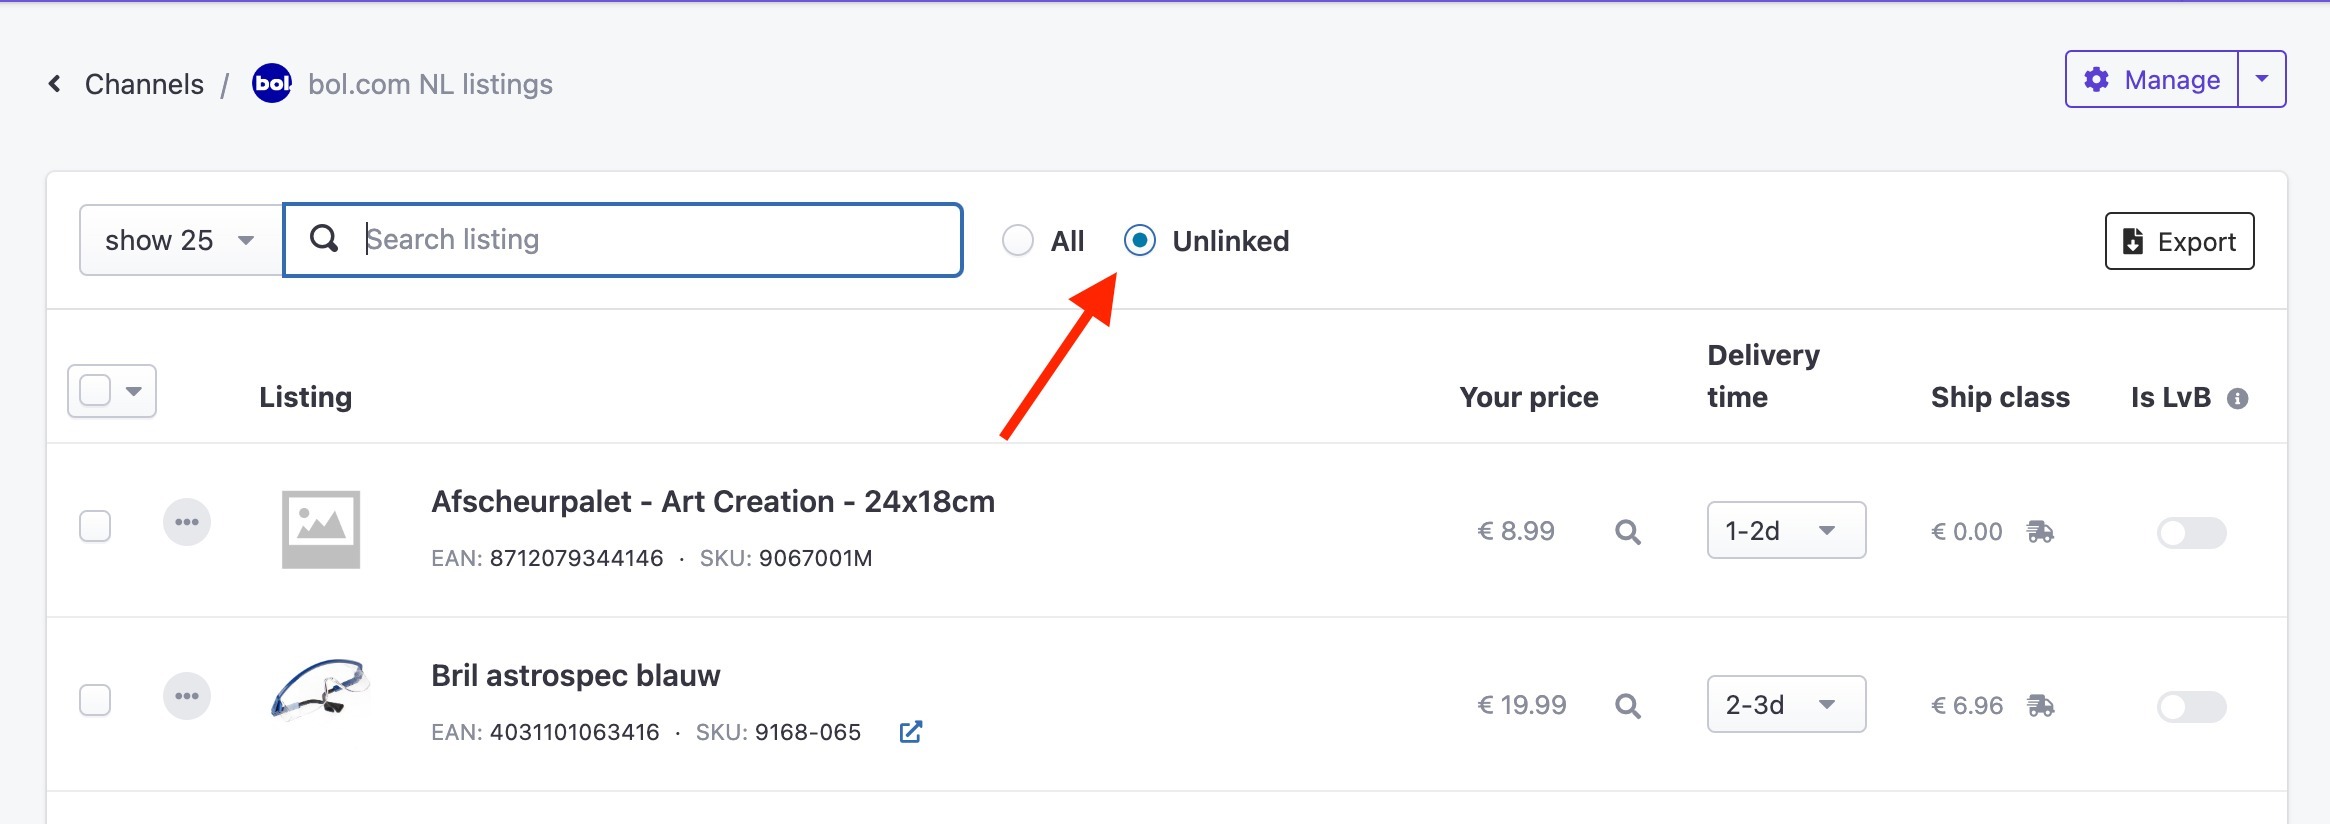Tick checkbox for Afscheurpalet listing

pyautogui.click(x=95, y=526)
